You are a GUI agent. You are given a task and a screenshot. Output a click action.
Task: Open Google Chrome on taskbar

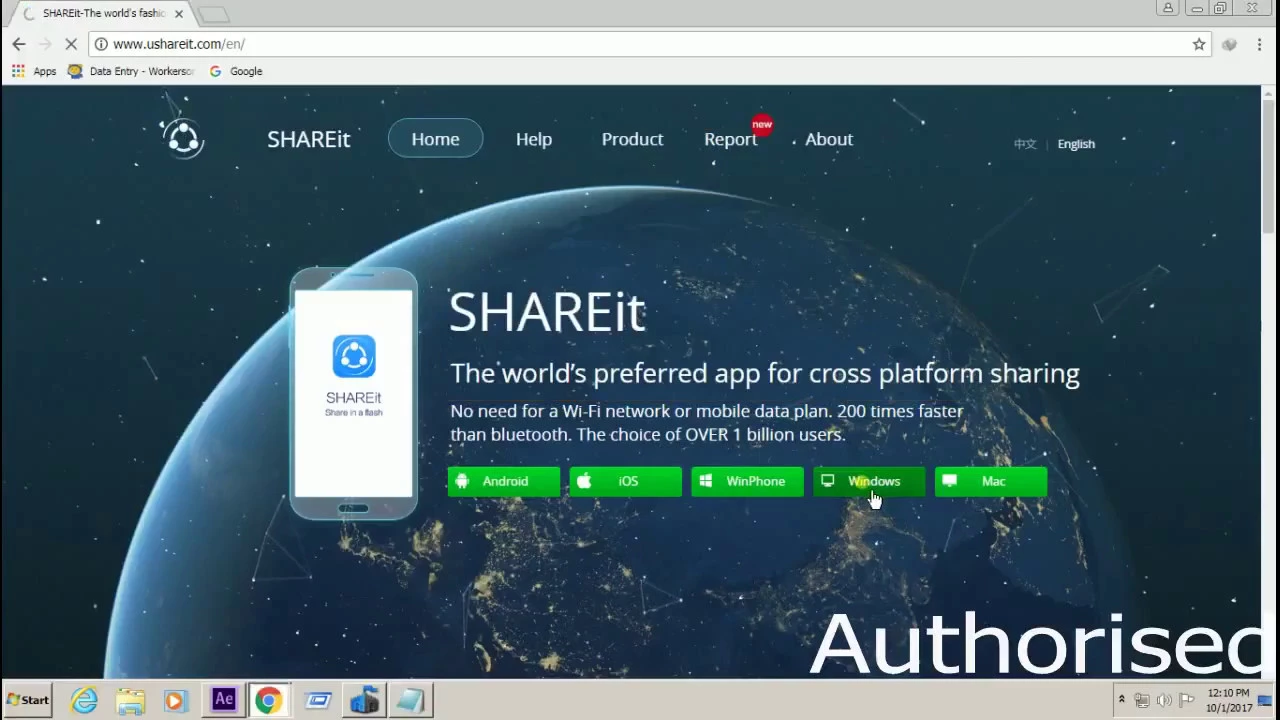pos(268,700)
